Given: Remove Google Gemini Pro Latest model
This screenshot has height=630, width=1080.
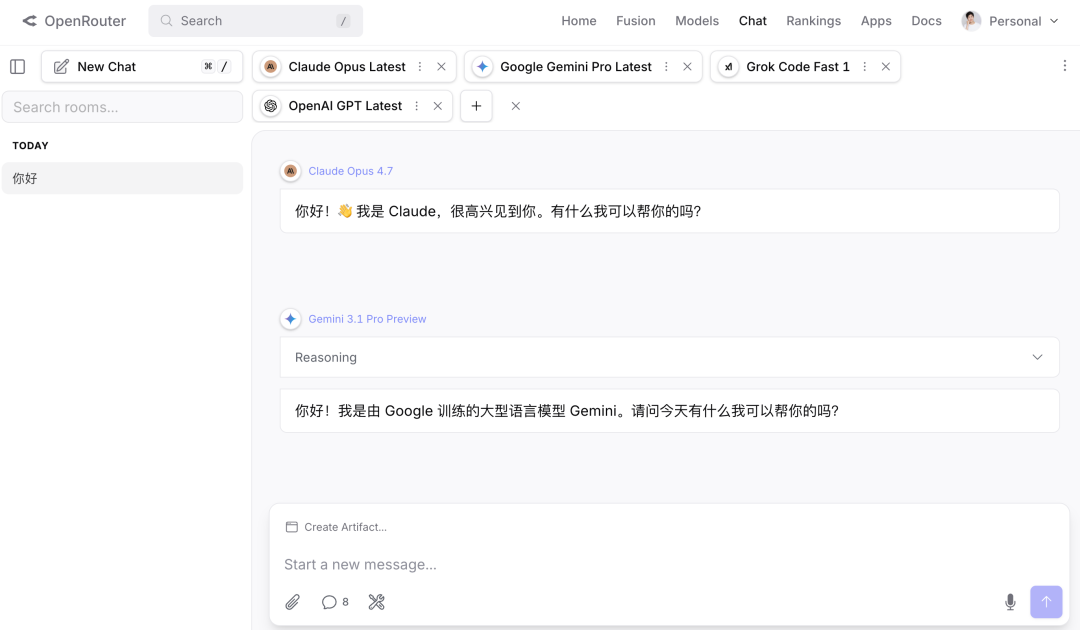Looking at the screenshot, I should click(687, 67).
